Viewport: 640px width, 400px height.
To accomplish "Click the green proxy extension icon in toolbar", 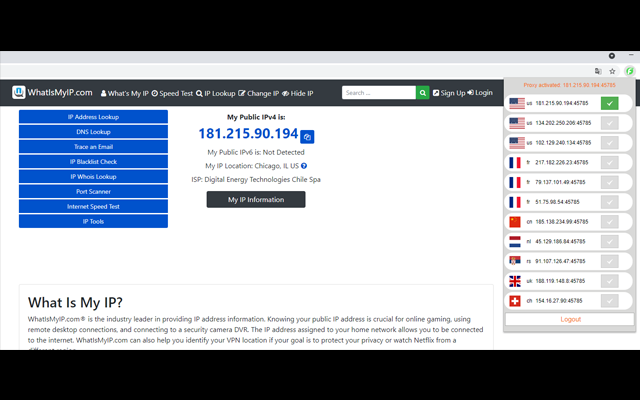I will (x=630, y=71).
